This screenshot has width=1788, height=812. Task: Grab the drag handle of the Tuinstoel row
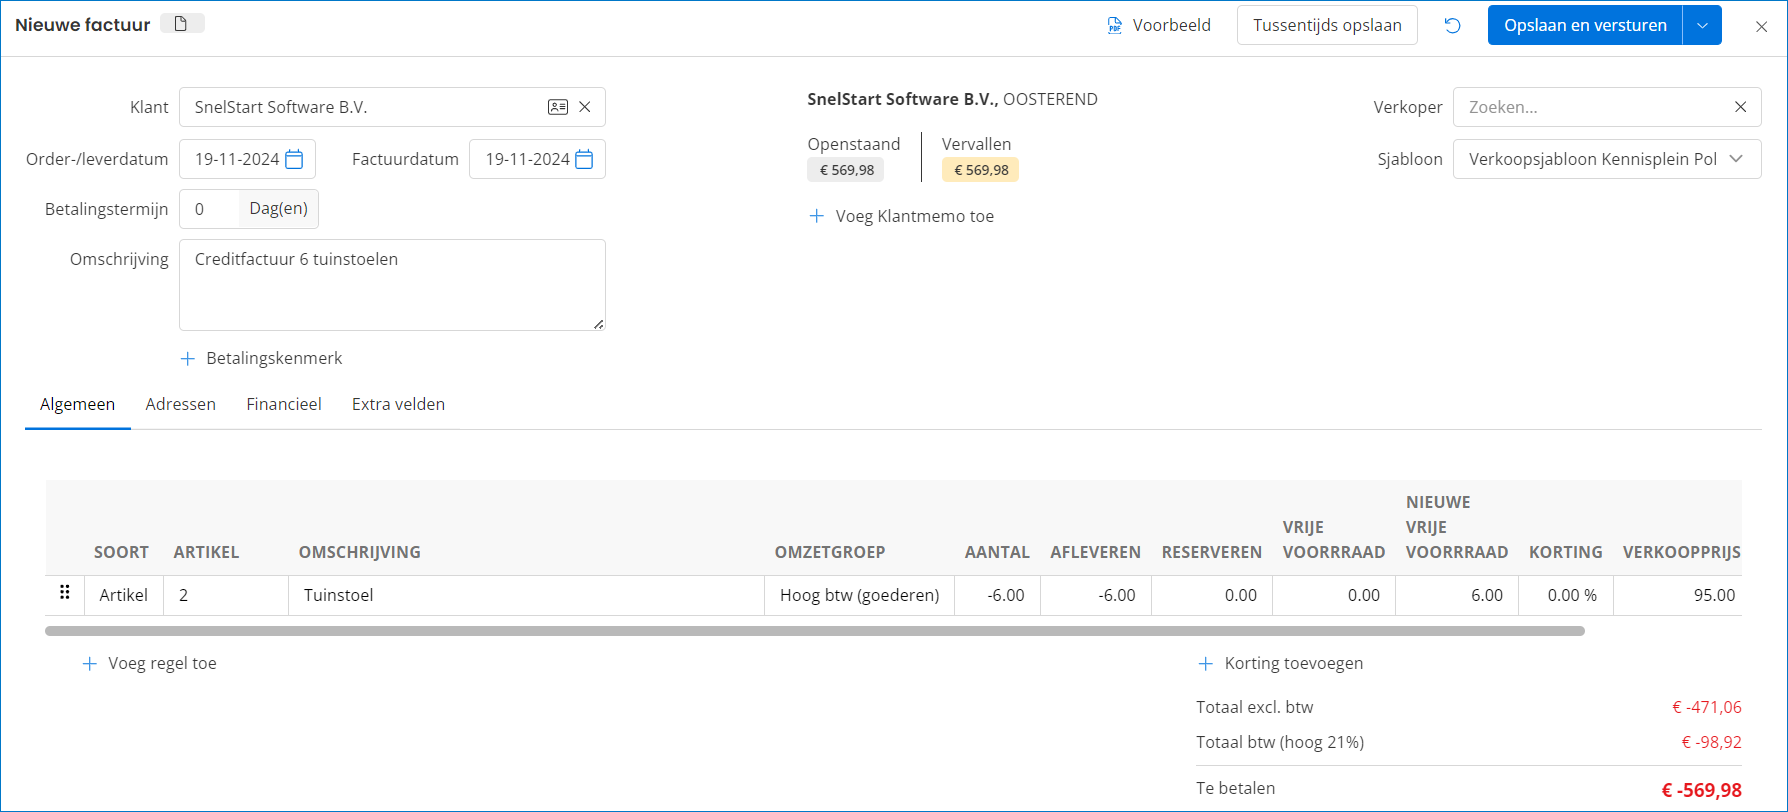[65, 593]
